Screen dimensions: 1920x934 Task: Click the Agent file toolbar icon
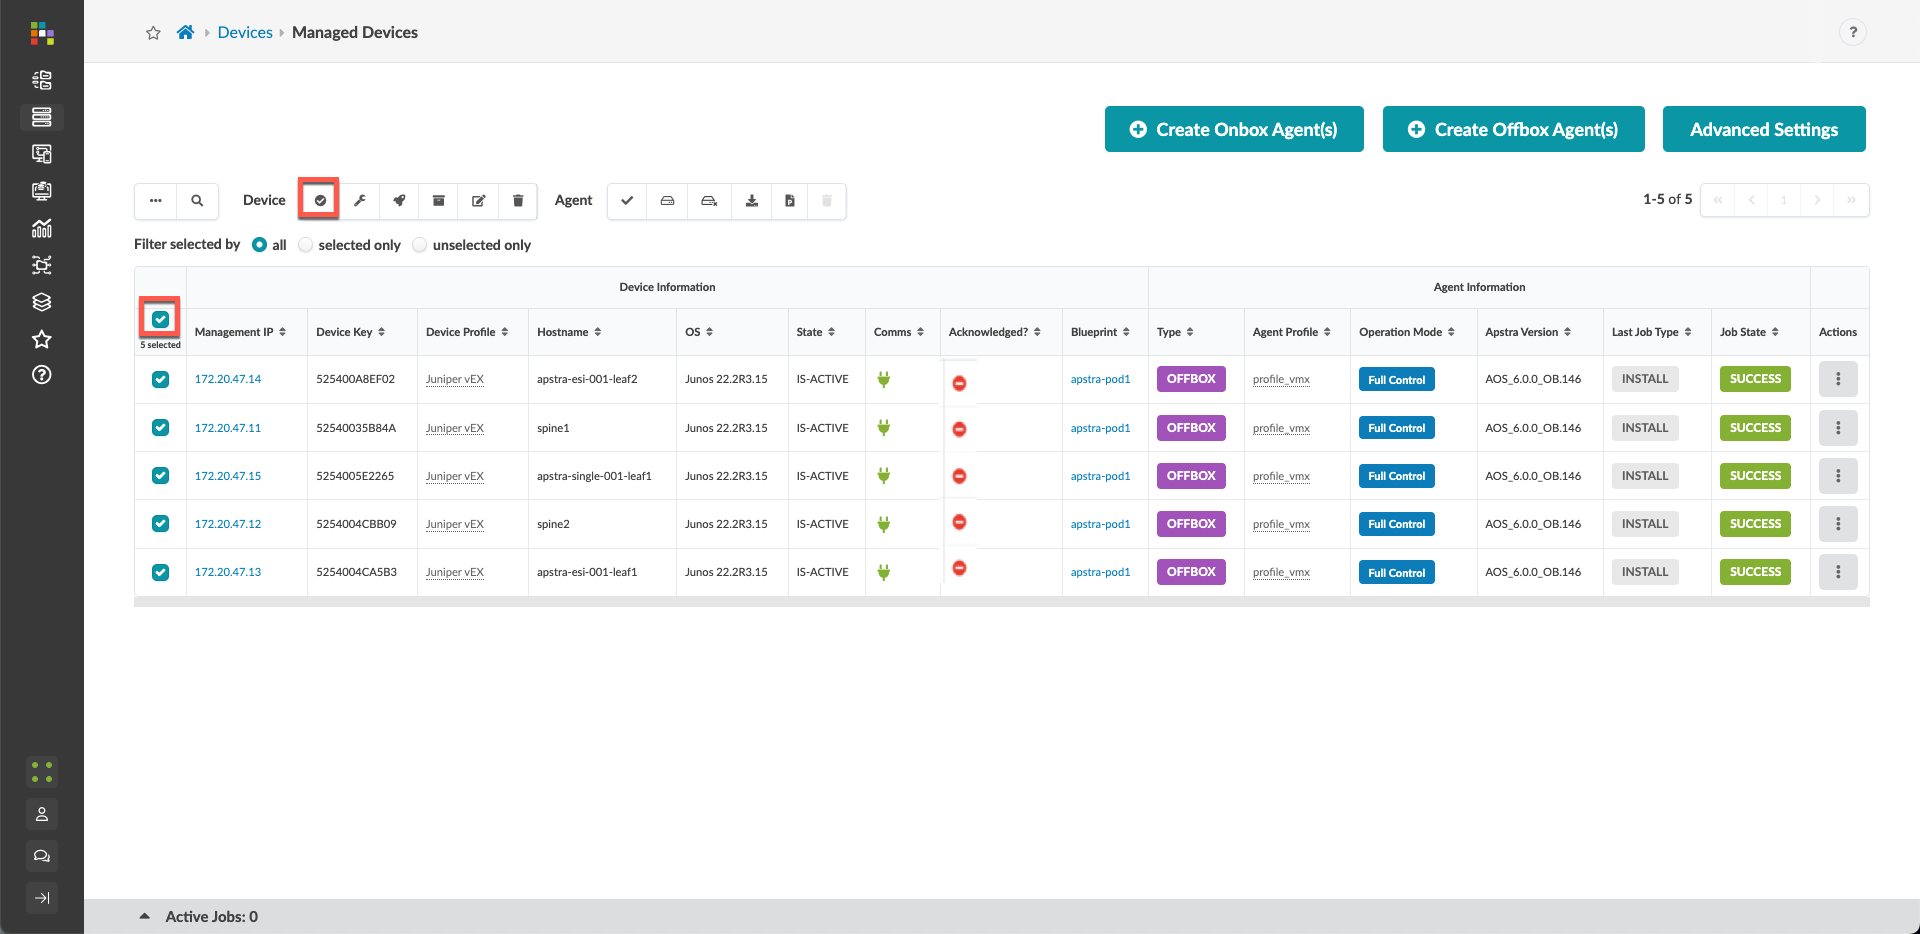(x=789, y=201)
